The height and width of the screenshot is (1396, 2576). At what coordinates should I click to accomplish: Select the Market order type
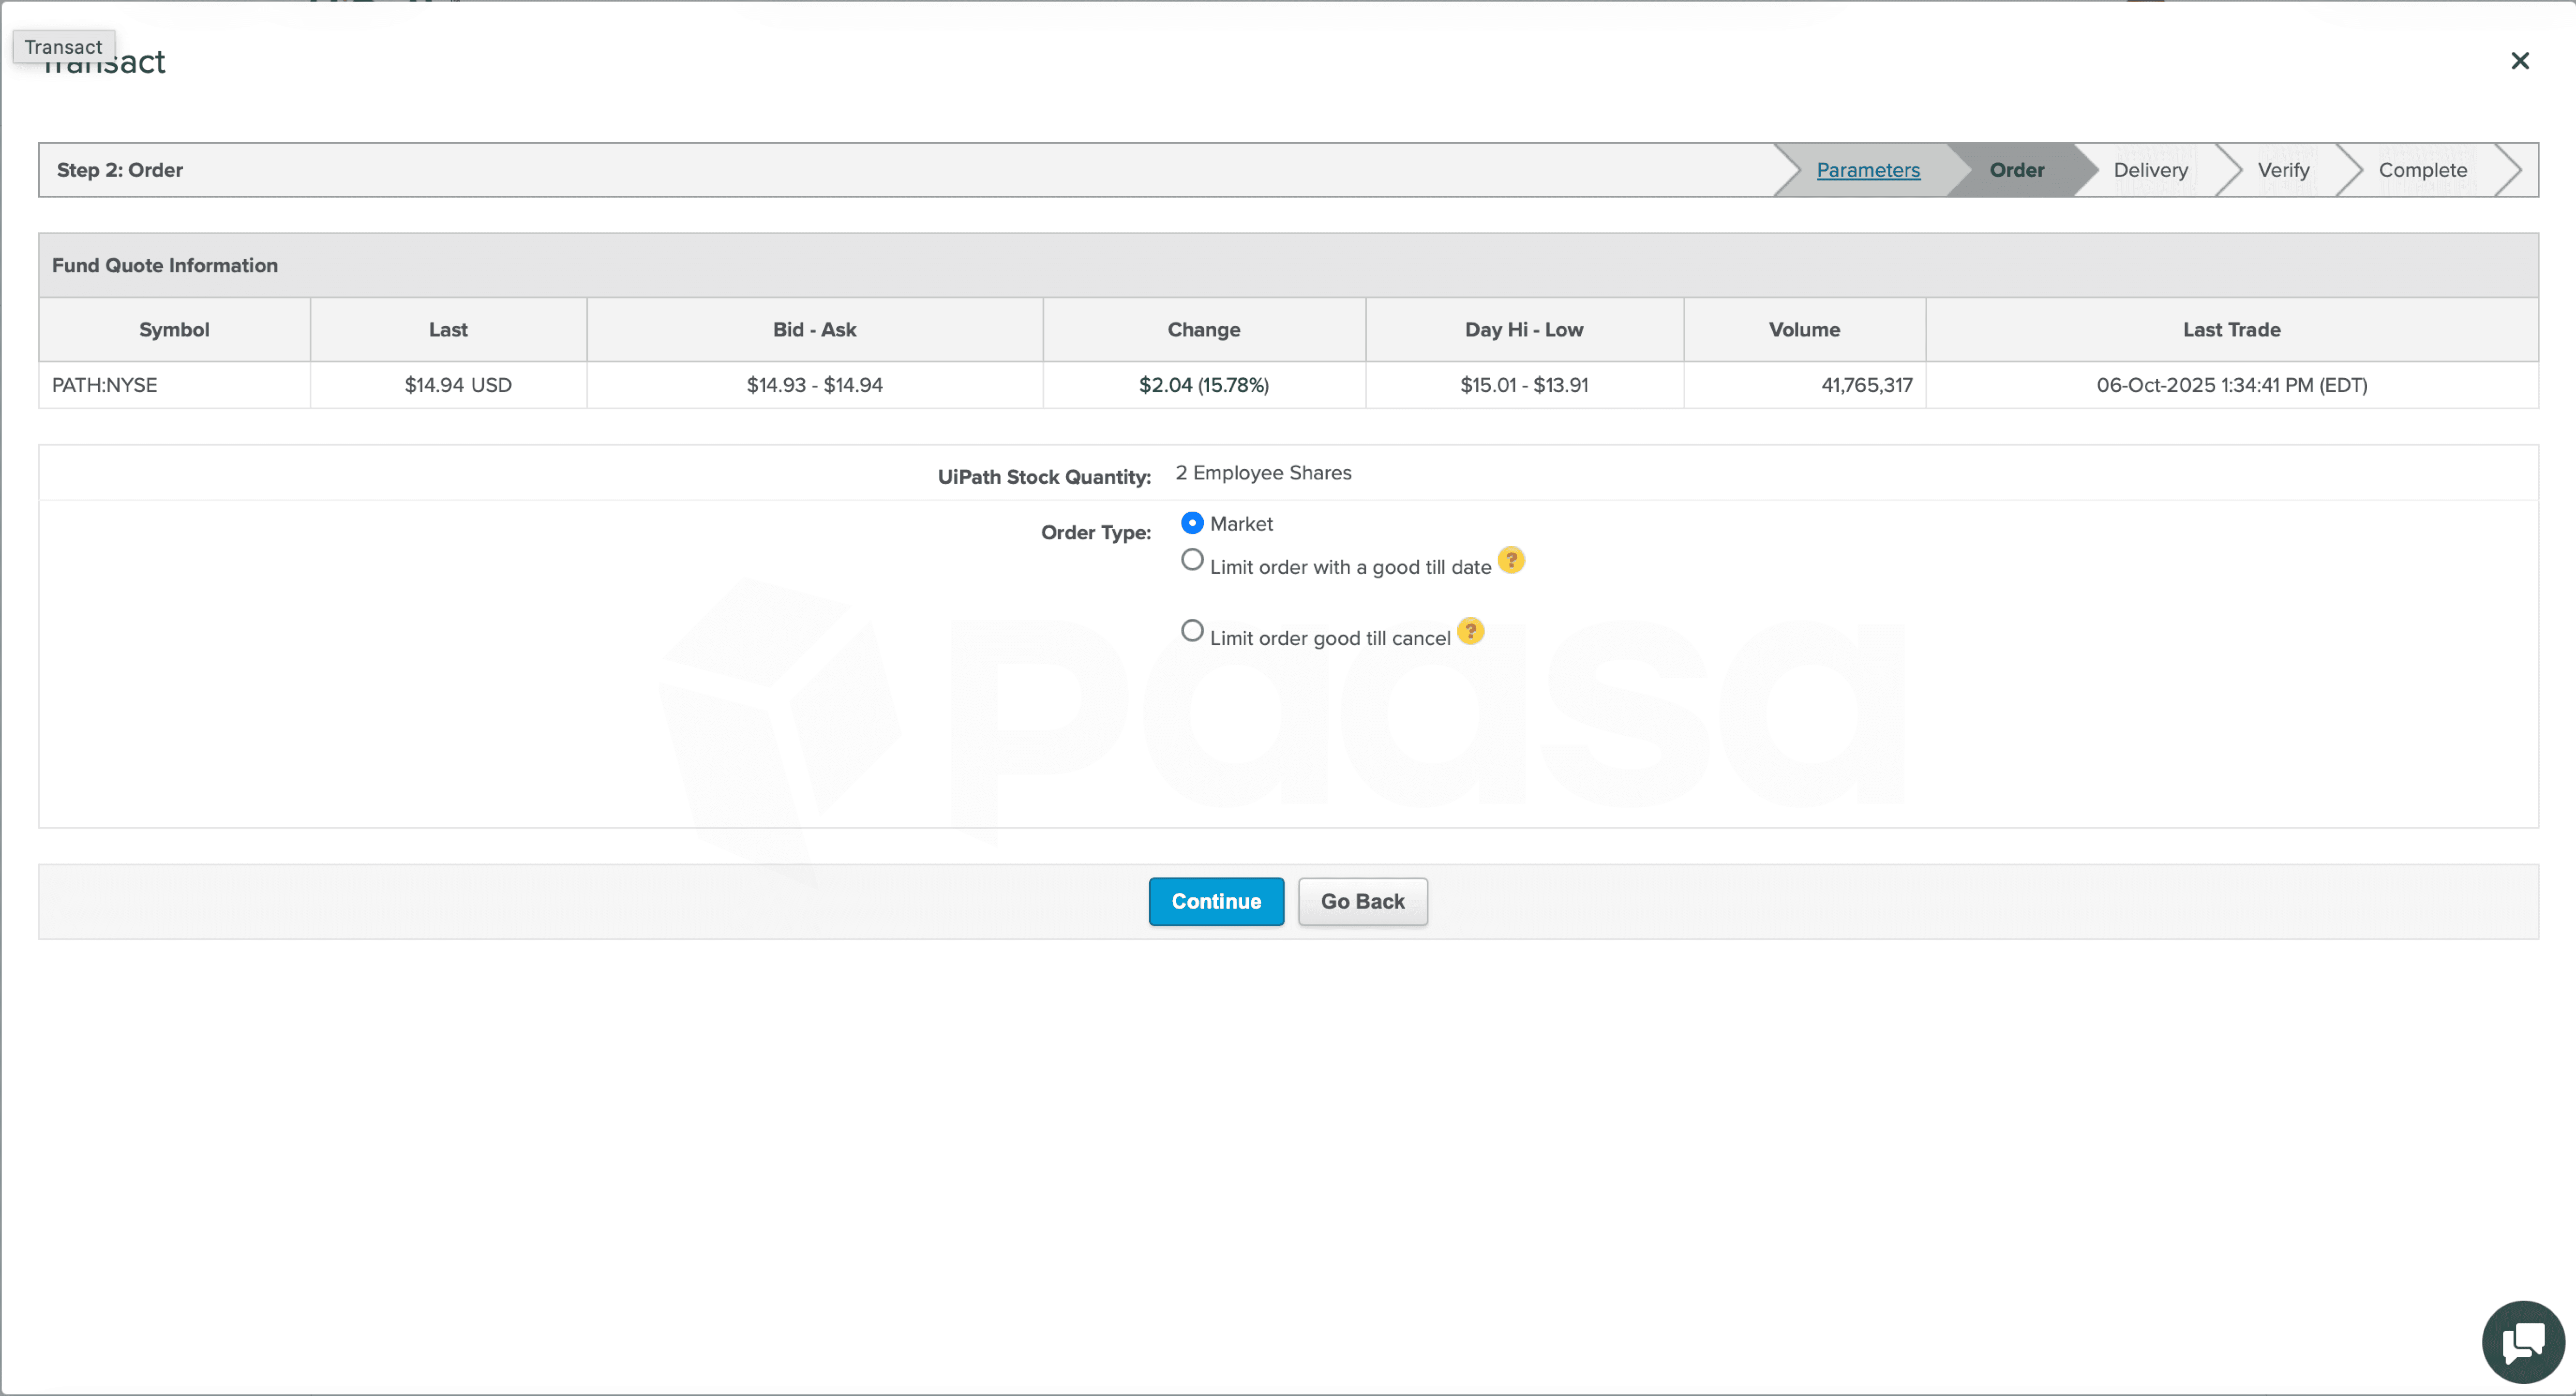1192,523
